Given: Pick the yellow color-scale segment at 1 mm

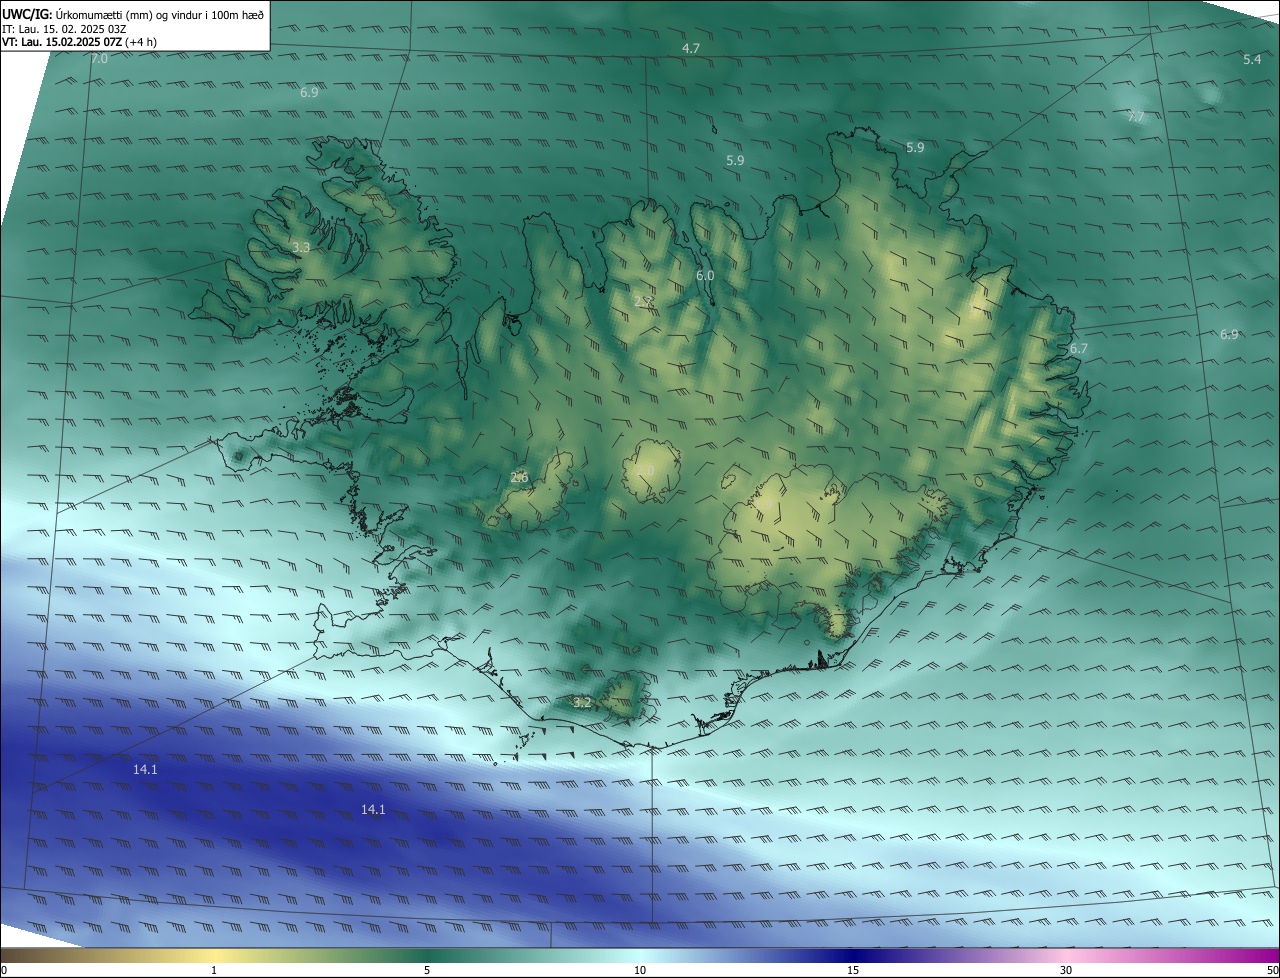Looking at the screenshot, I should tap(214, 955).
